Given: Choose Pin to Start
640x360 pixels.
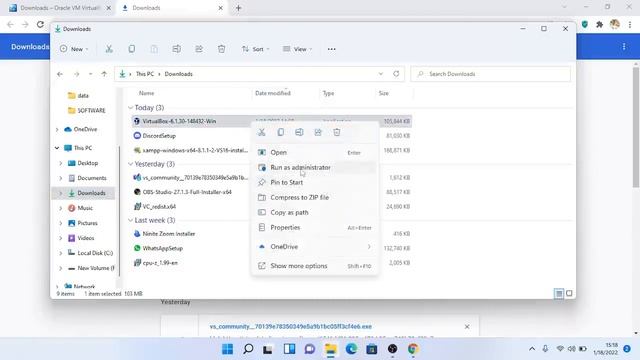Looking at the screenshot, I should [315, 182].
